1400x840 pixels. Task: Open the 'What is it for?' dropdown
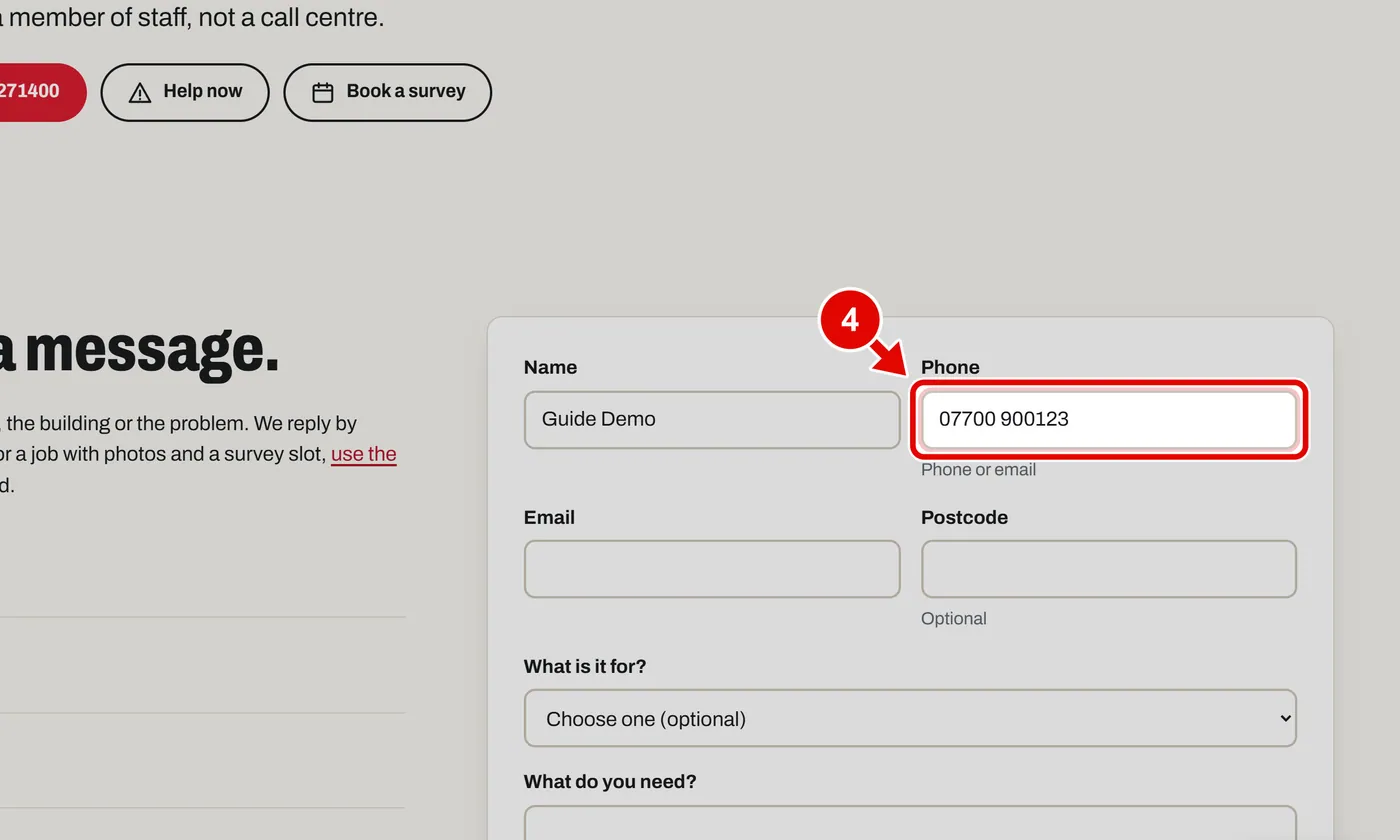[x=910, y=718]
